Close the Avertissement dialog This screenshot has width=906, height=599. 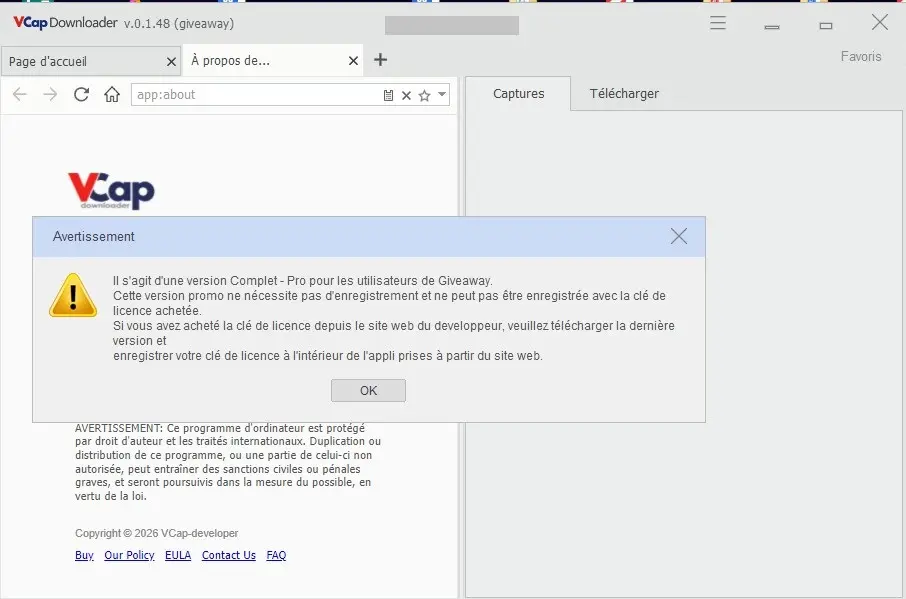tap(679, 236)
